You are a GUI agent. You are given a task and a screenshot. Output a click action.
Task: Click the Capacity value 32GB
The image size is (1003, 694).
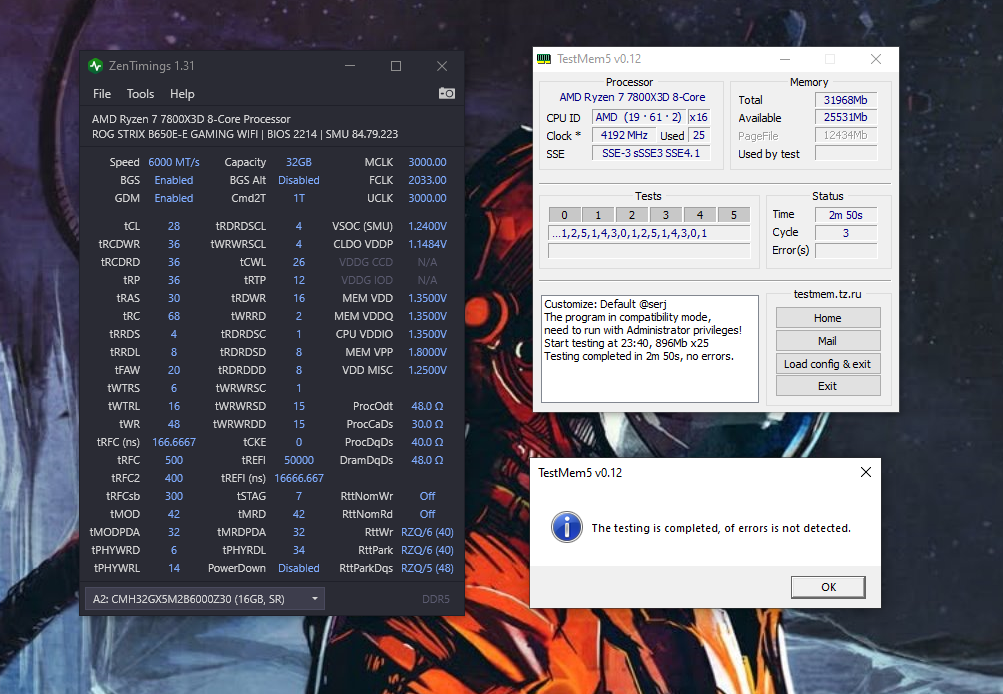pyautogui.click(x=299, y=162)
